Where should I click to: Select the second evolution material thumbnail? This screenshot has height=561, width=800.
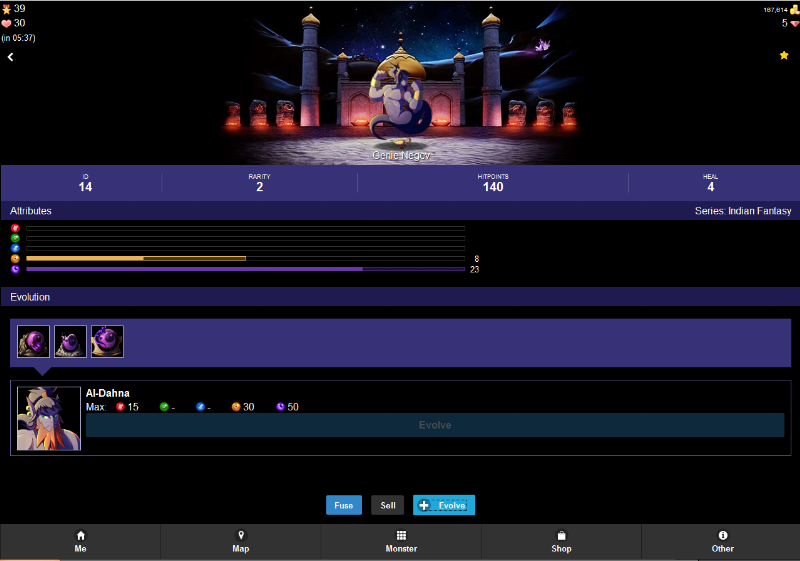70,342
